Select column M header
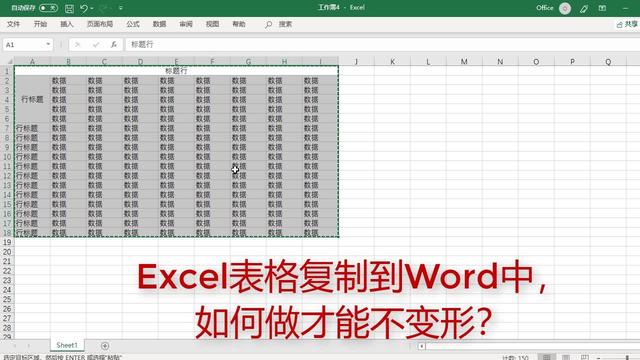Viewport: 640px width, 360px height. pos(464,62)
